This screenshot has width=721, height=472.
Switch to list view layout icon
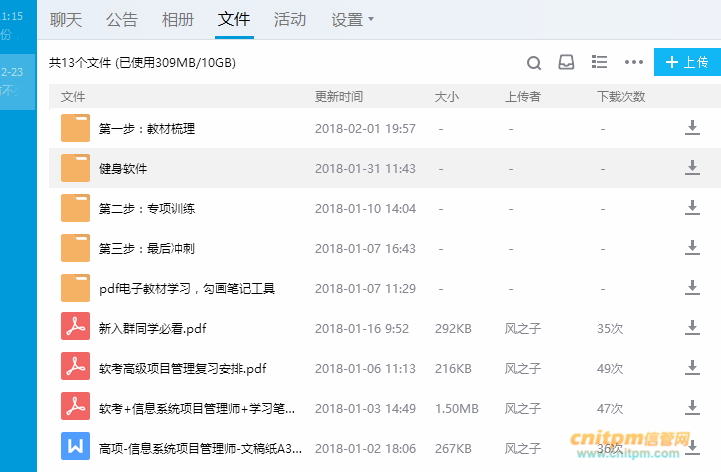coord(600,62)
